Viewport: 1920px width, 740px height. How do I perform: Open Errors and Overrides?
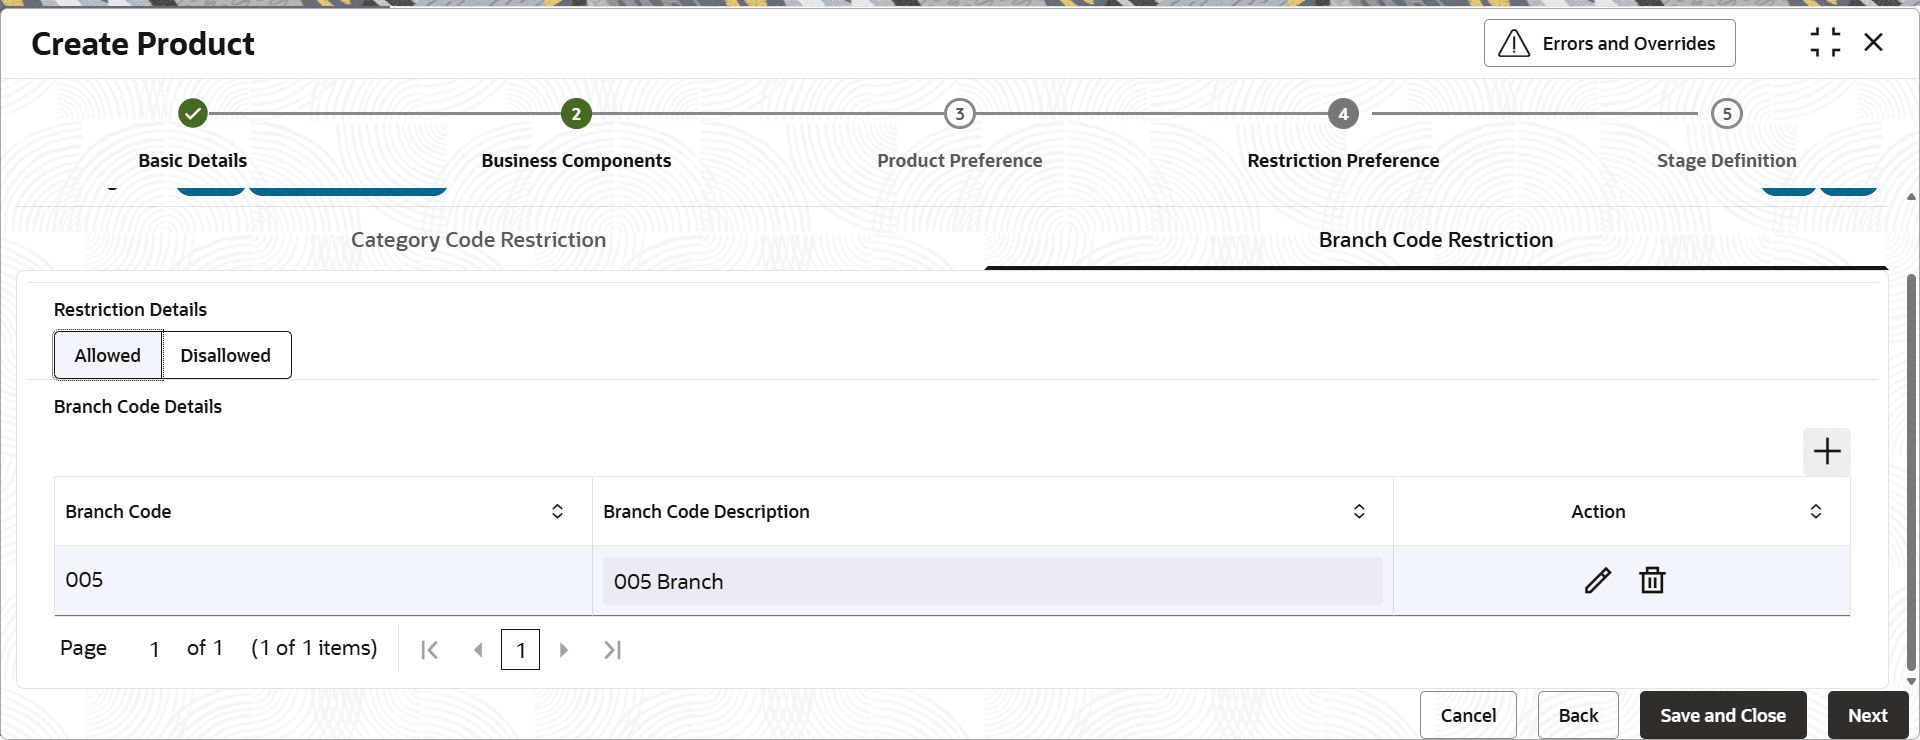coord(1609,44)
